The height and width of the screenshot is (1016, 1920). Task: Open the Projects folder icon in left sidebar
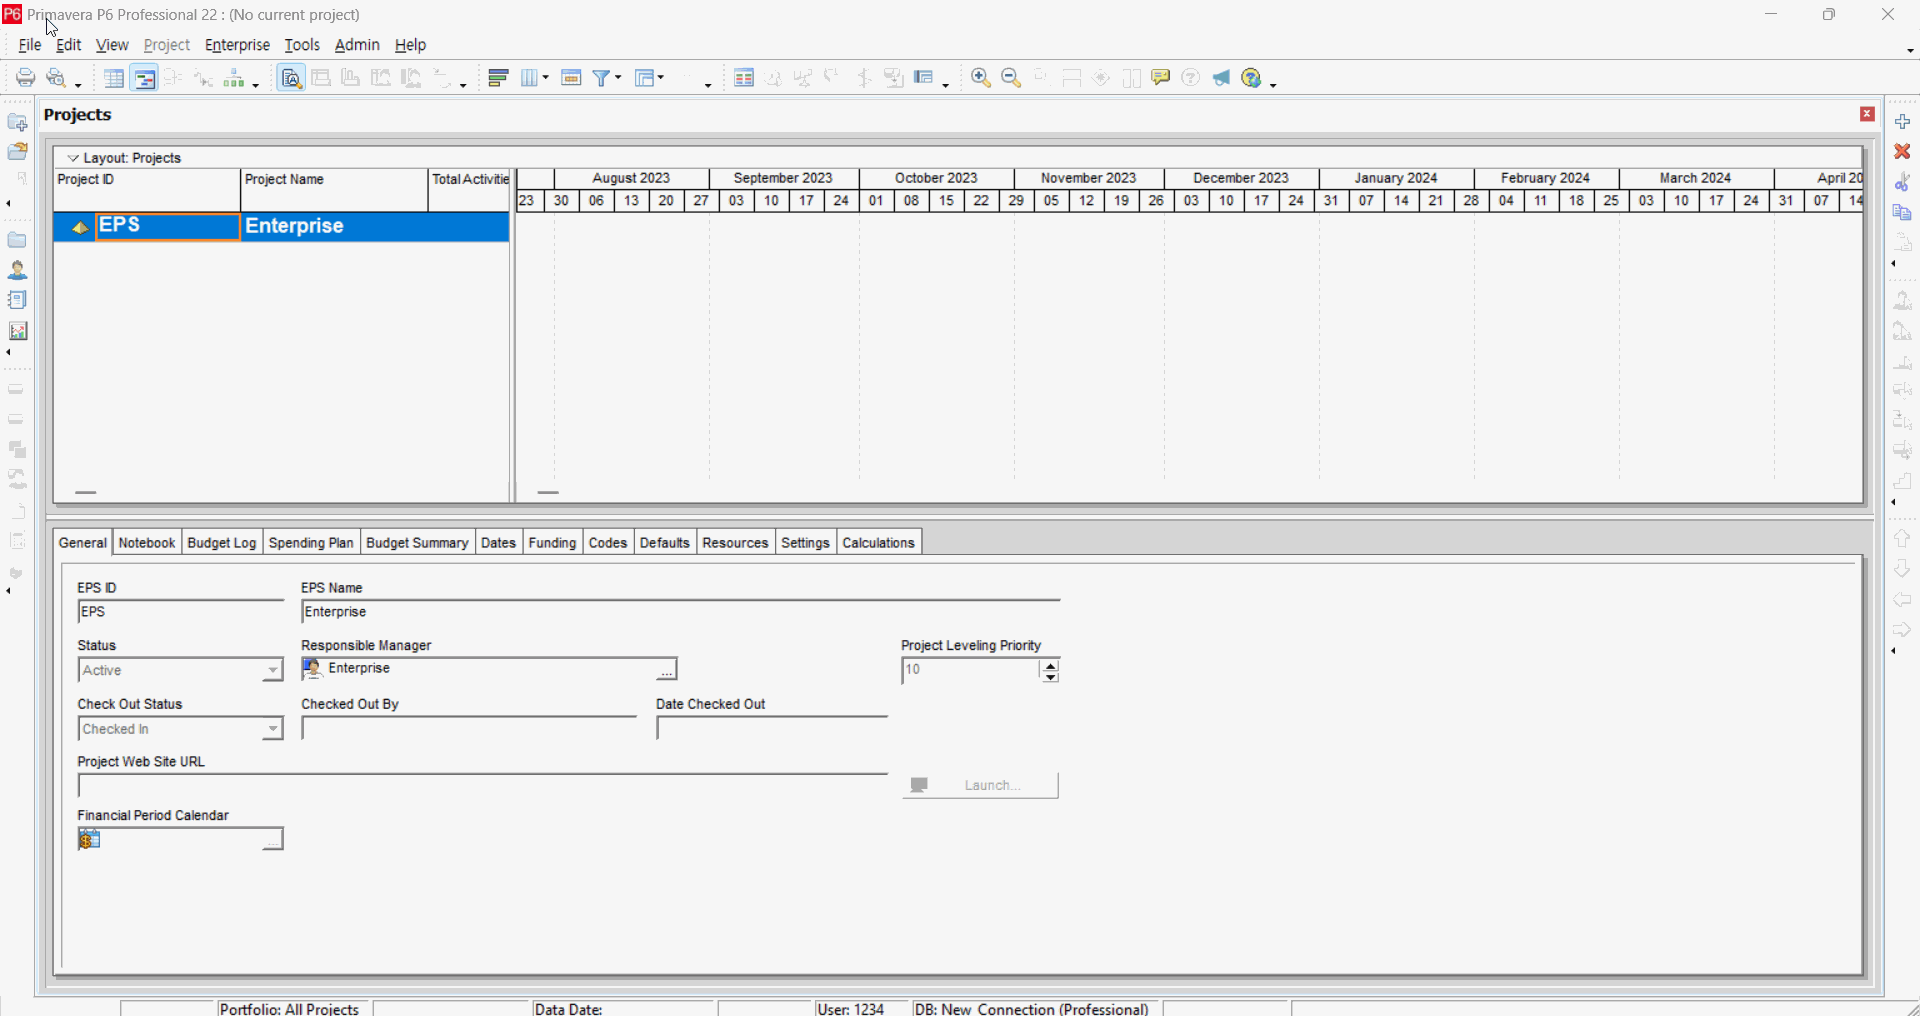click(17, 240)
